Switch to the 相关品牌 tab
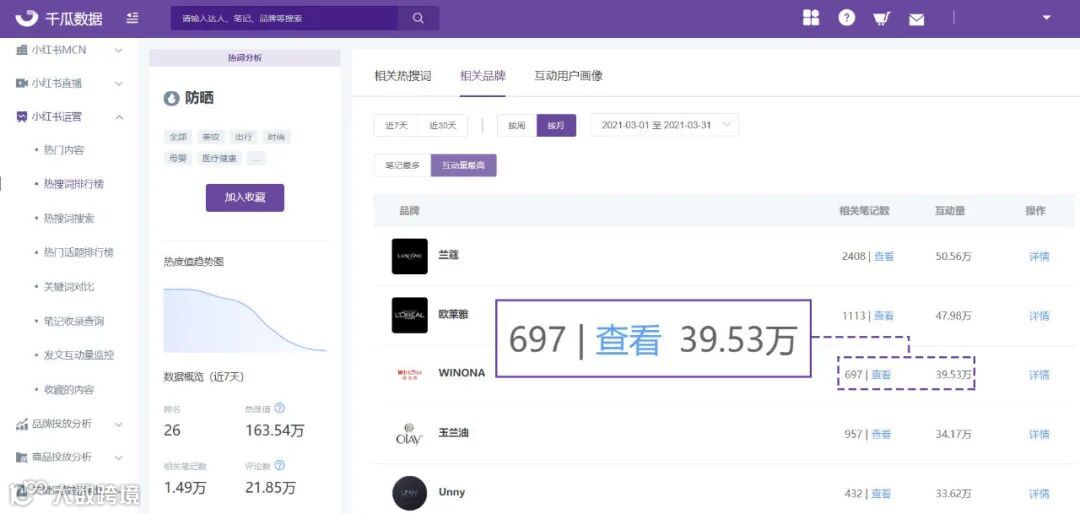Image resolution: width=1080 pixels, height=514 pixels. point(483,76)
